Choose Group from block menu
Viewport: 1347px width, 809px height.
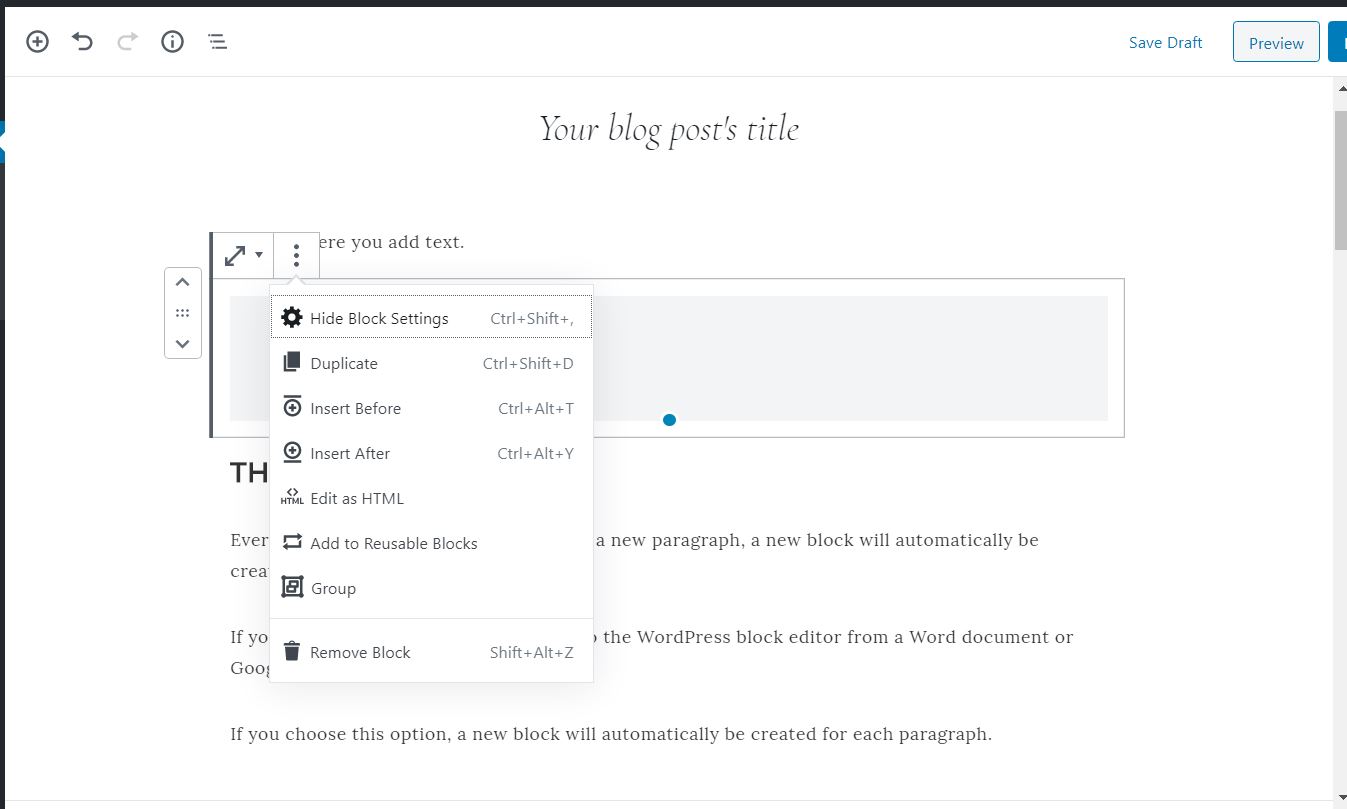pos(431,588)
